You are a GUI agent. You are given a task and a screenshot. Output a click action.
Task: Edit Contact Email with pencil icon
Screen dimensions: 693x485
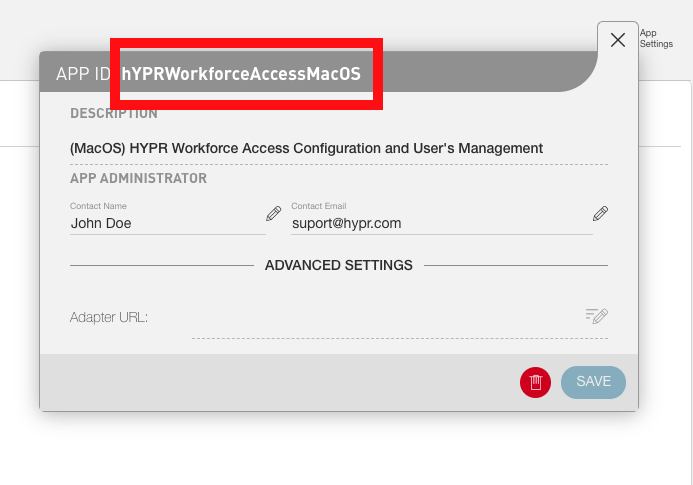click(x=600, y=214)
